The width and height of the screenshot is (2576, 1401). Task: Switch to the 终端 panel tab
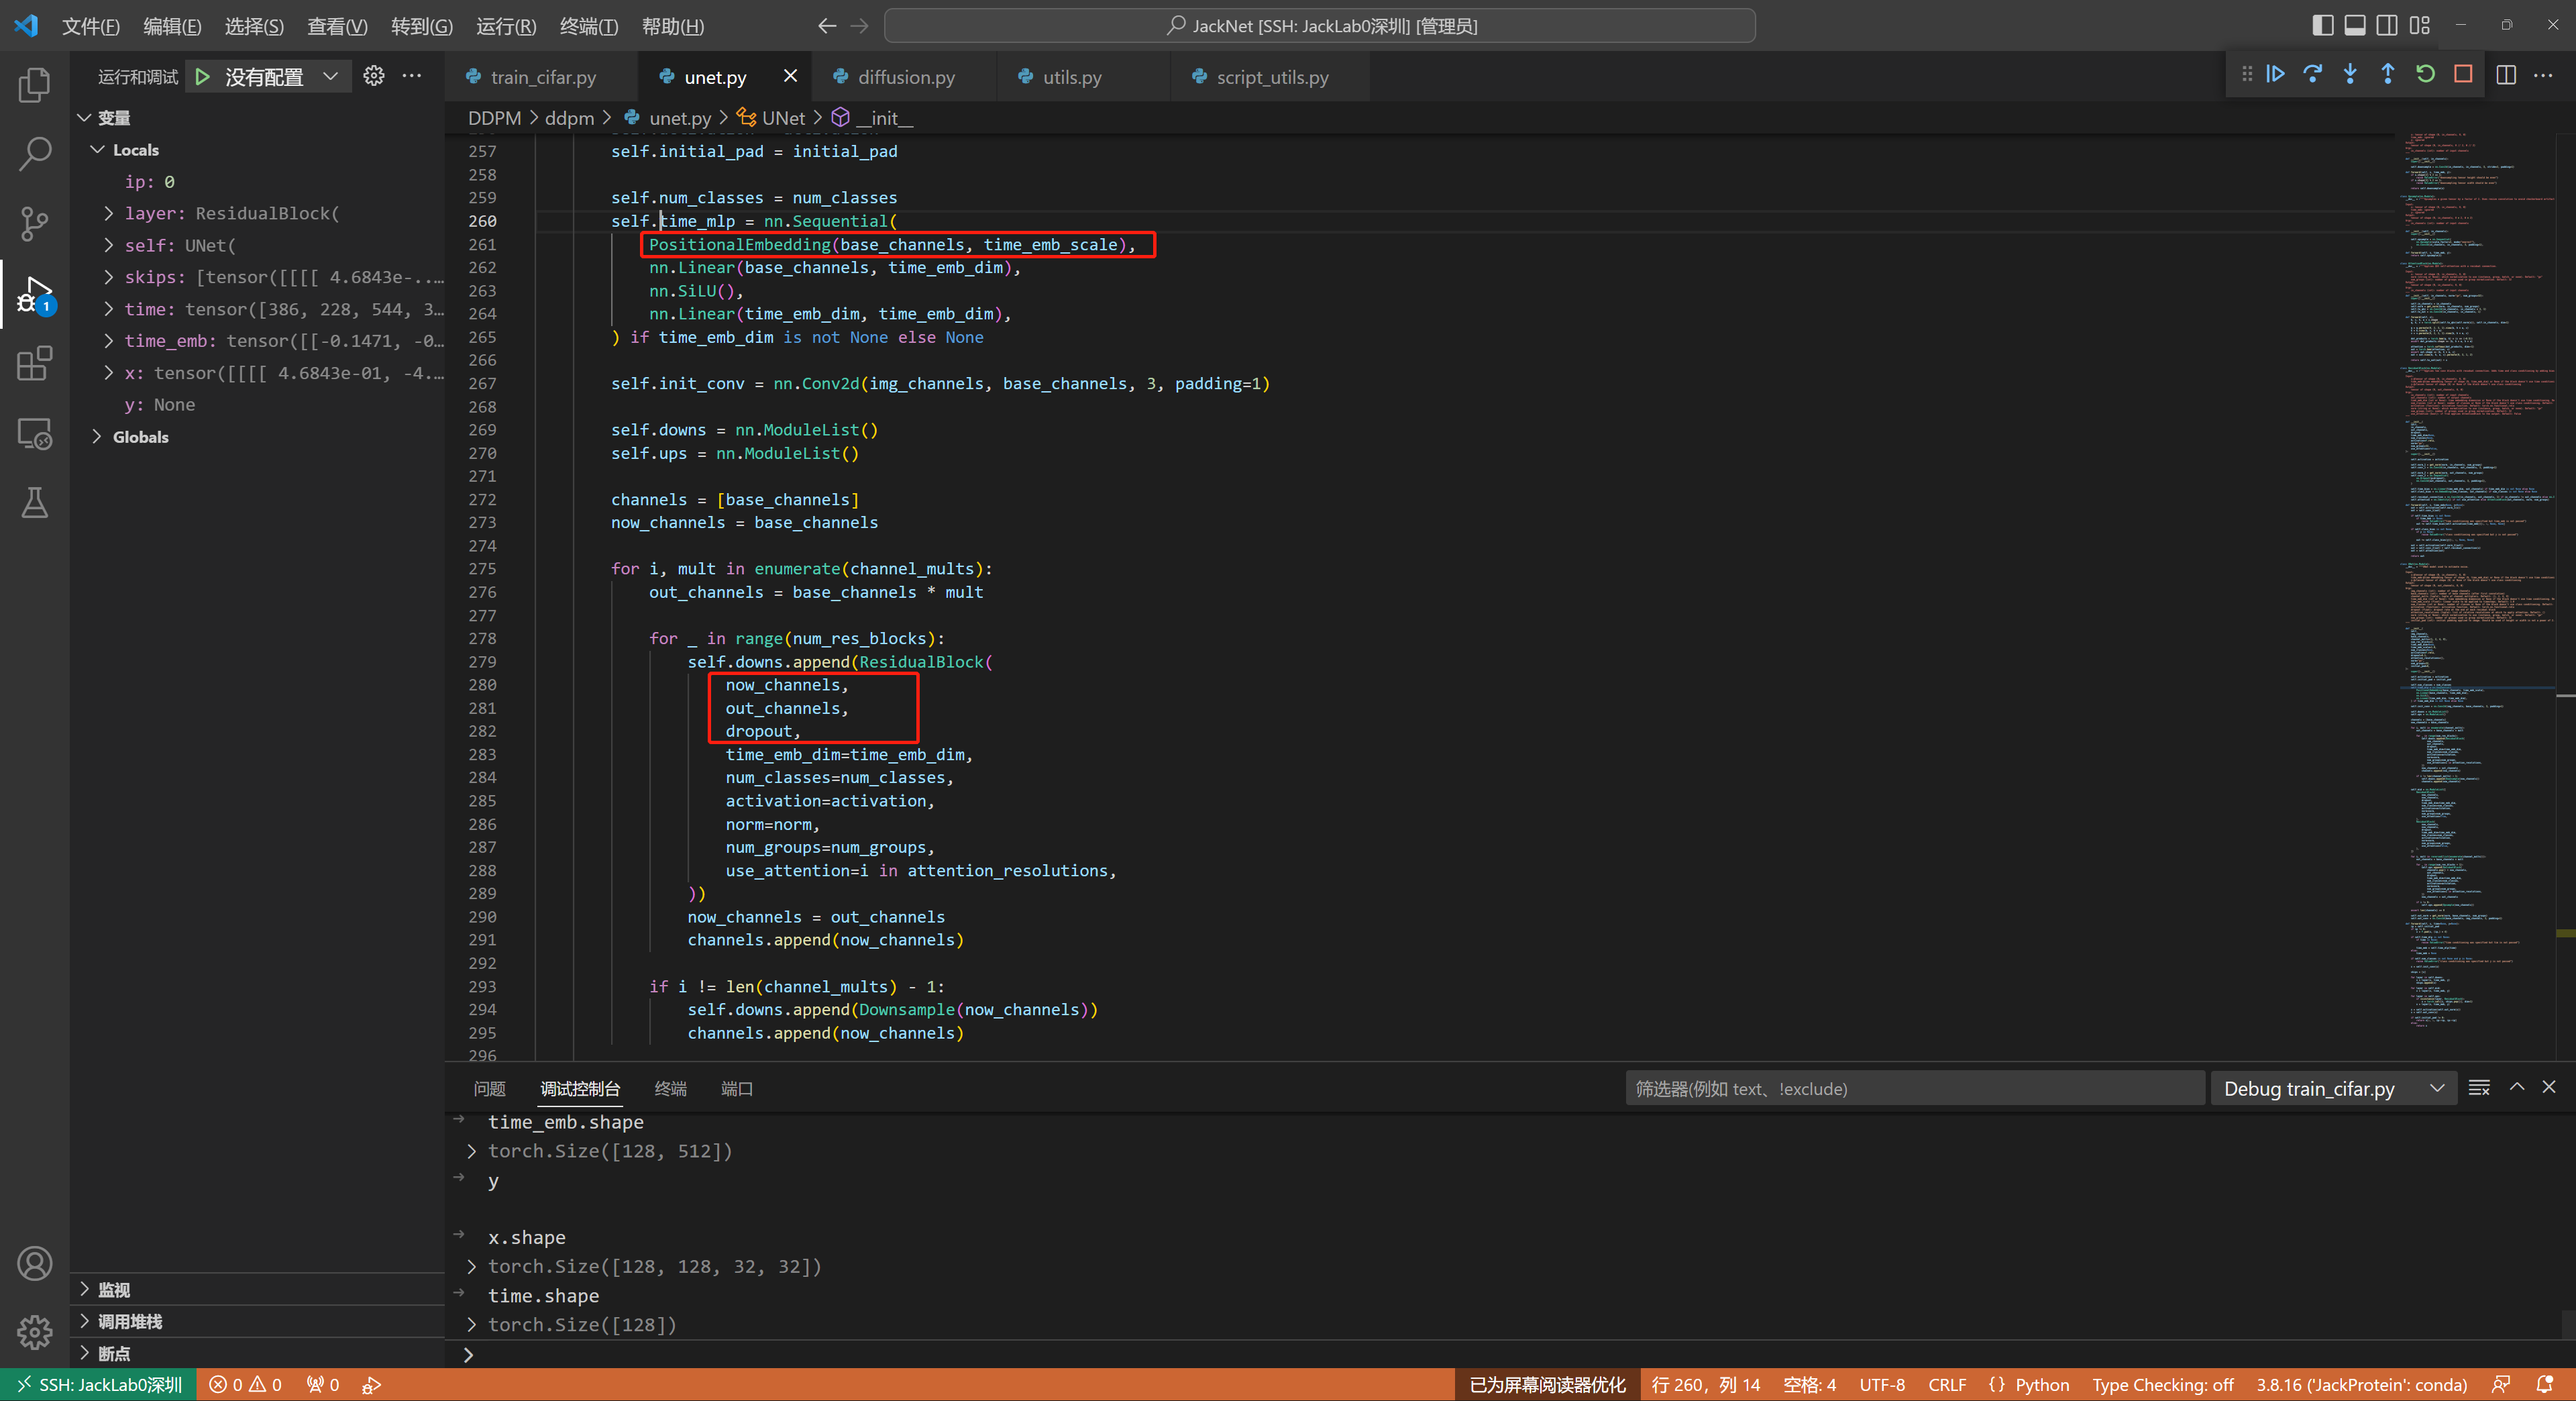670,1088
